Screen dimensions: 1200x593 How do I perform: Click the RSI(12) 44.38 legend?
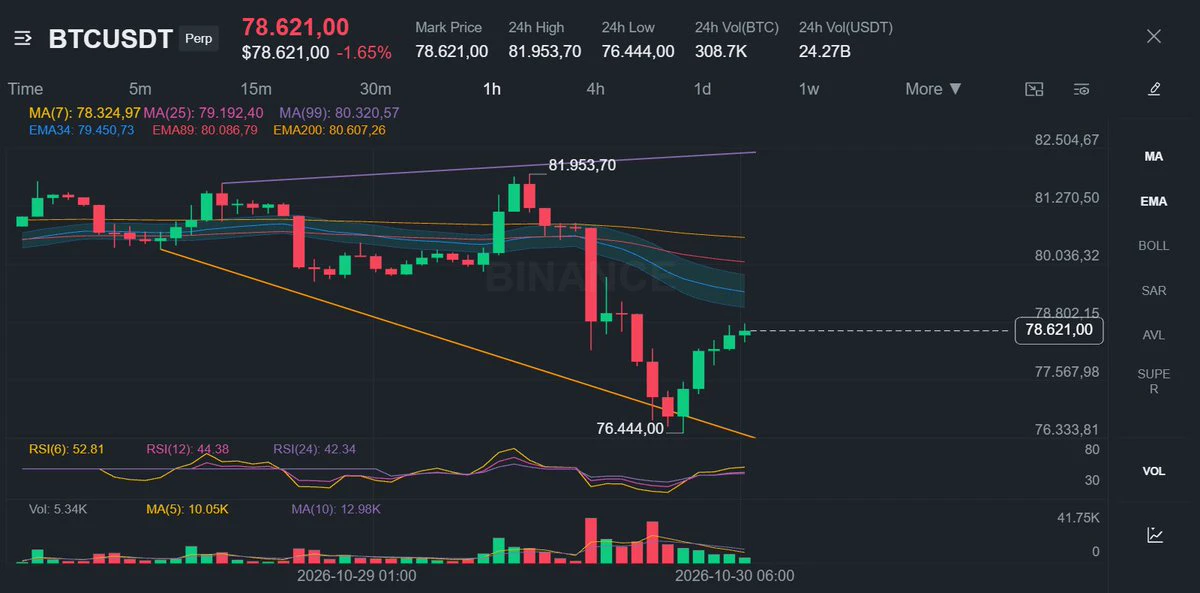click(187, 449)
